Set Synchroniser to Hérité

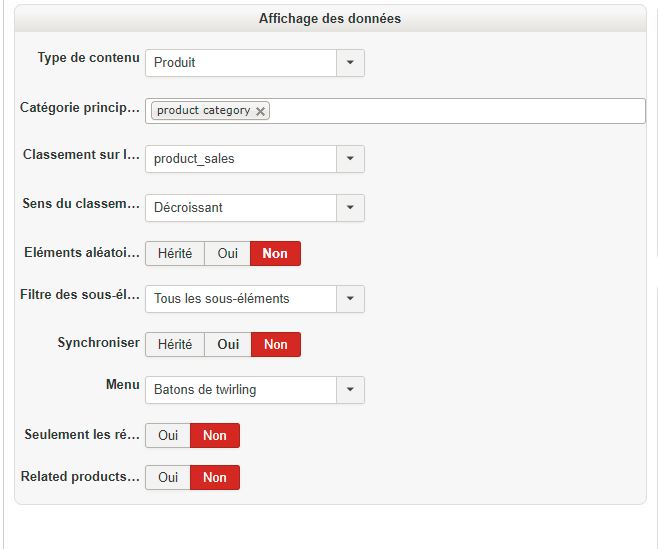[175, 344]
